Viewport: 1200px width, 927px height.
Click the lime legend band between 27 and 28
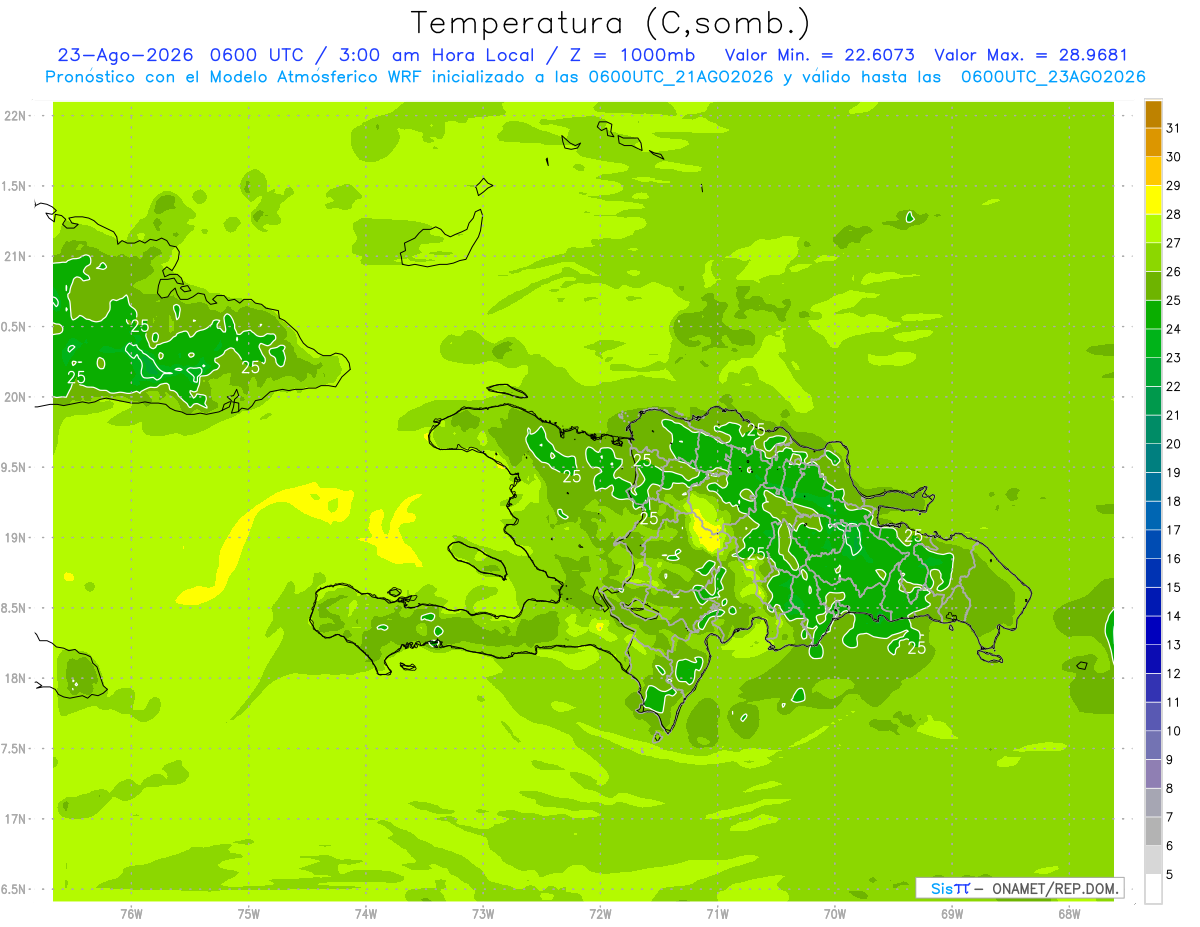coord(1153,228)
